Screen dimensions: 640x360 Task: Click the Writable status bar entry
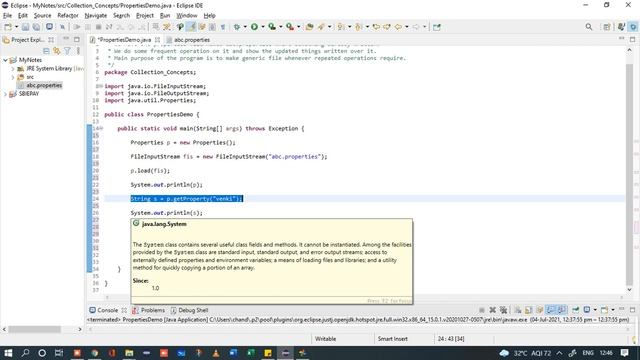[325, 339]
